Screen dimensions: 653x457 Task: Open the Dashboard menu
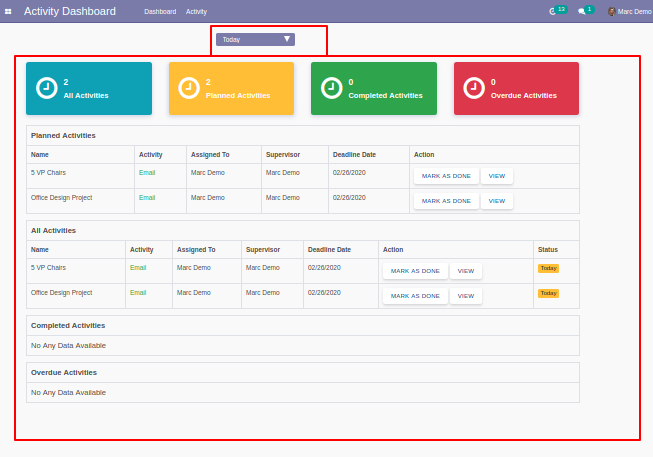click(160, 12)
